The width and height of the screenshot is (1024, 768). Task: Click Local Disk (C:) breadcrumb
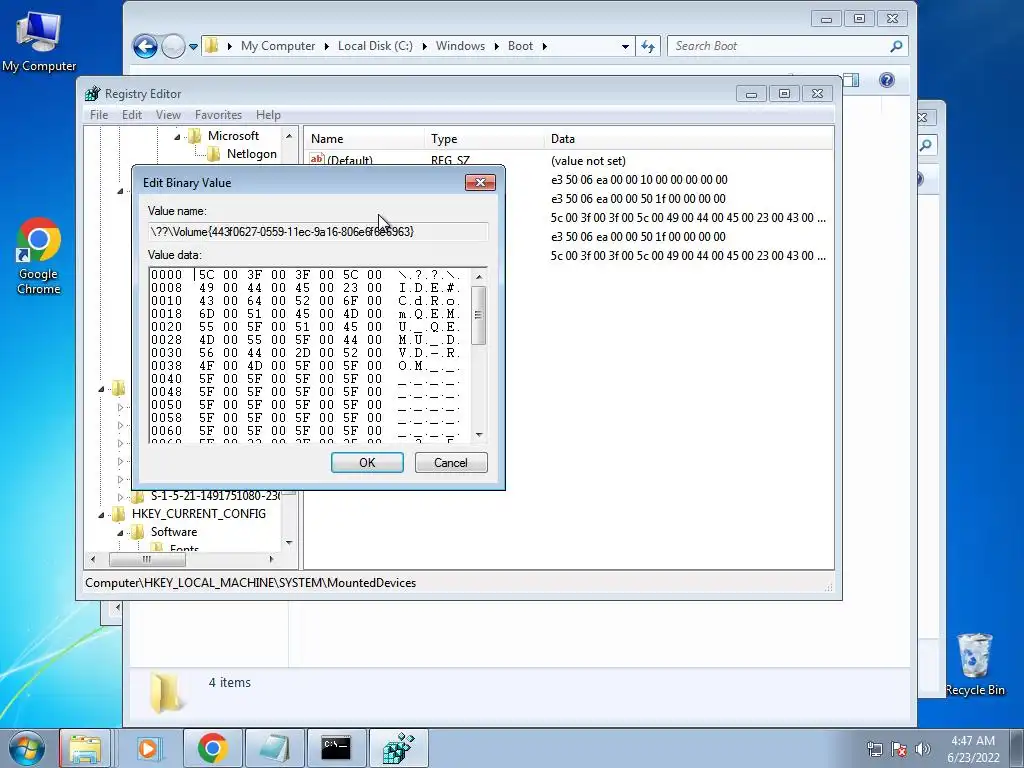pyautogui.click(x=375, y=46)
